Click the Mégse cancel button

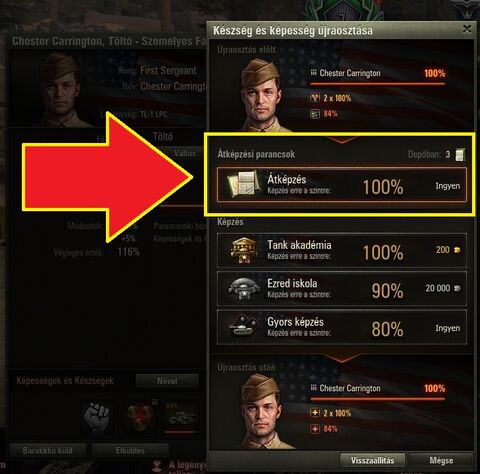[441, 460]
